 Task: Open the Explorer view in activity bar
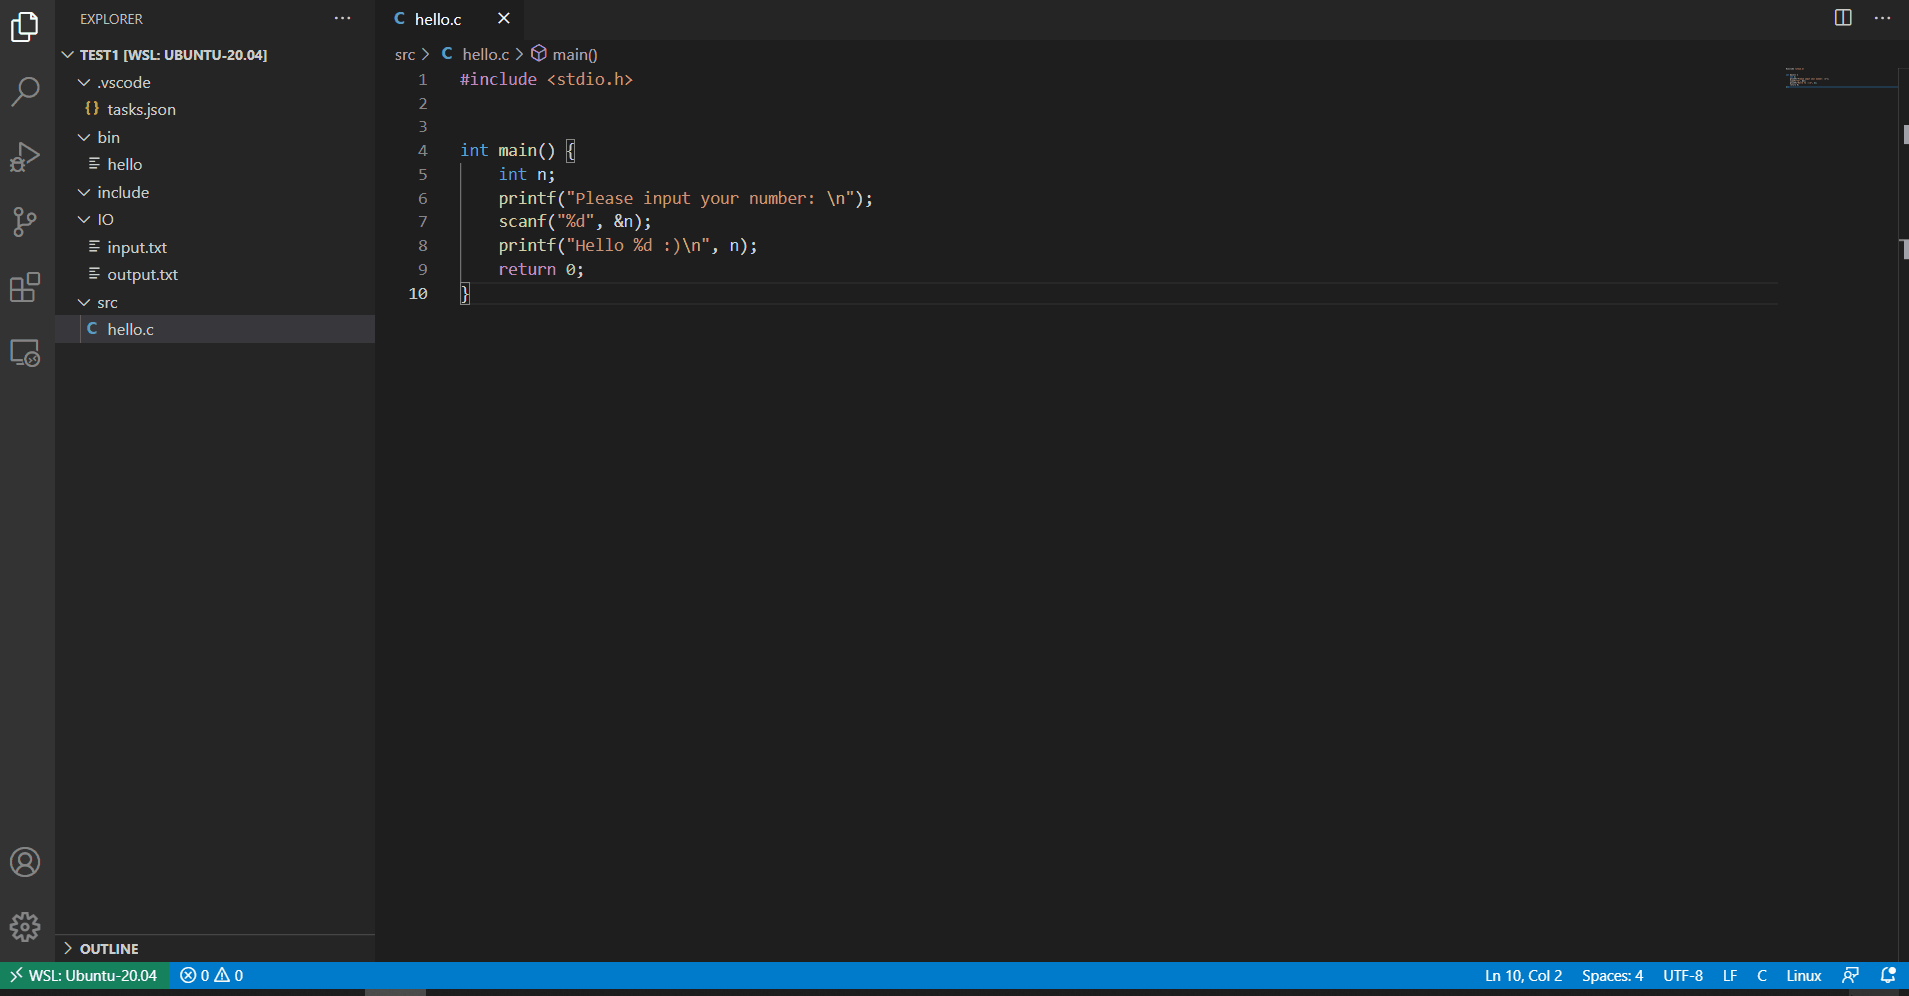25,27
